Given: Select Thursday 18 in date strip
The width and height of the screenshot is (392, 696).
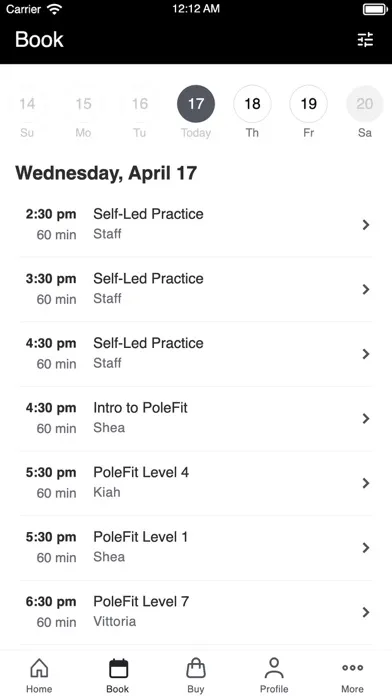Looking at the screenshot, I should [x=252, y=104].
